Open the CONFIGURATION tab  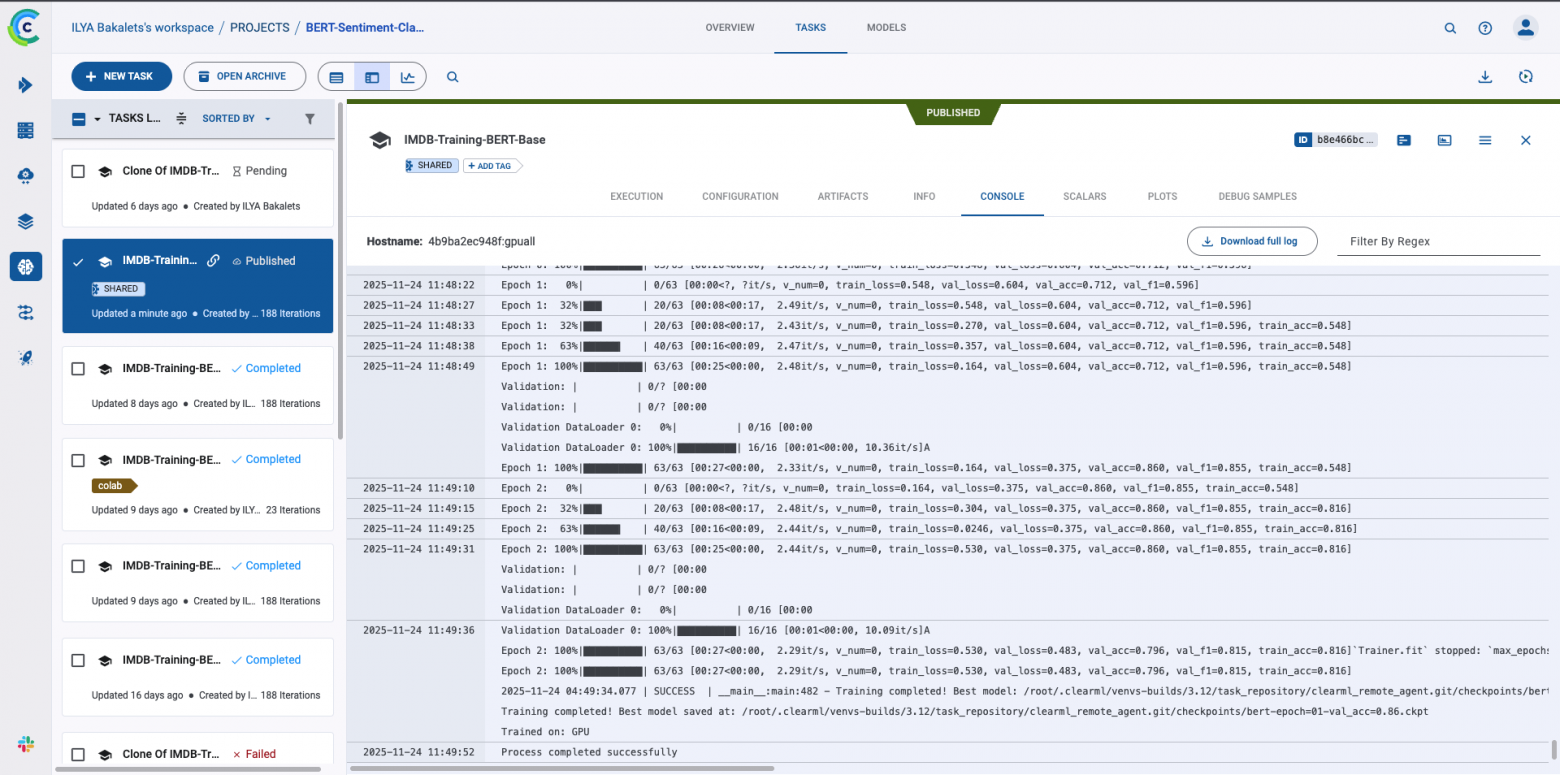pyautogui.click(x=740, y=196)
